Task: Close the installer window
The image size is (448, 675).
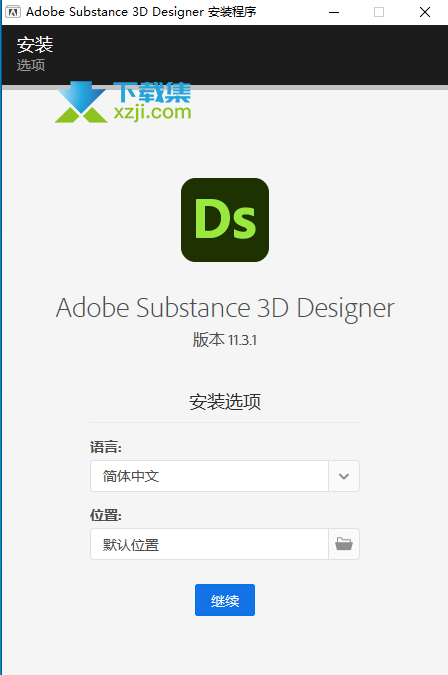Action: point(425,12)
